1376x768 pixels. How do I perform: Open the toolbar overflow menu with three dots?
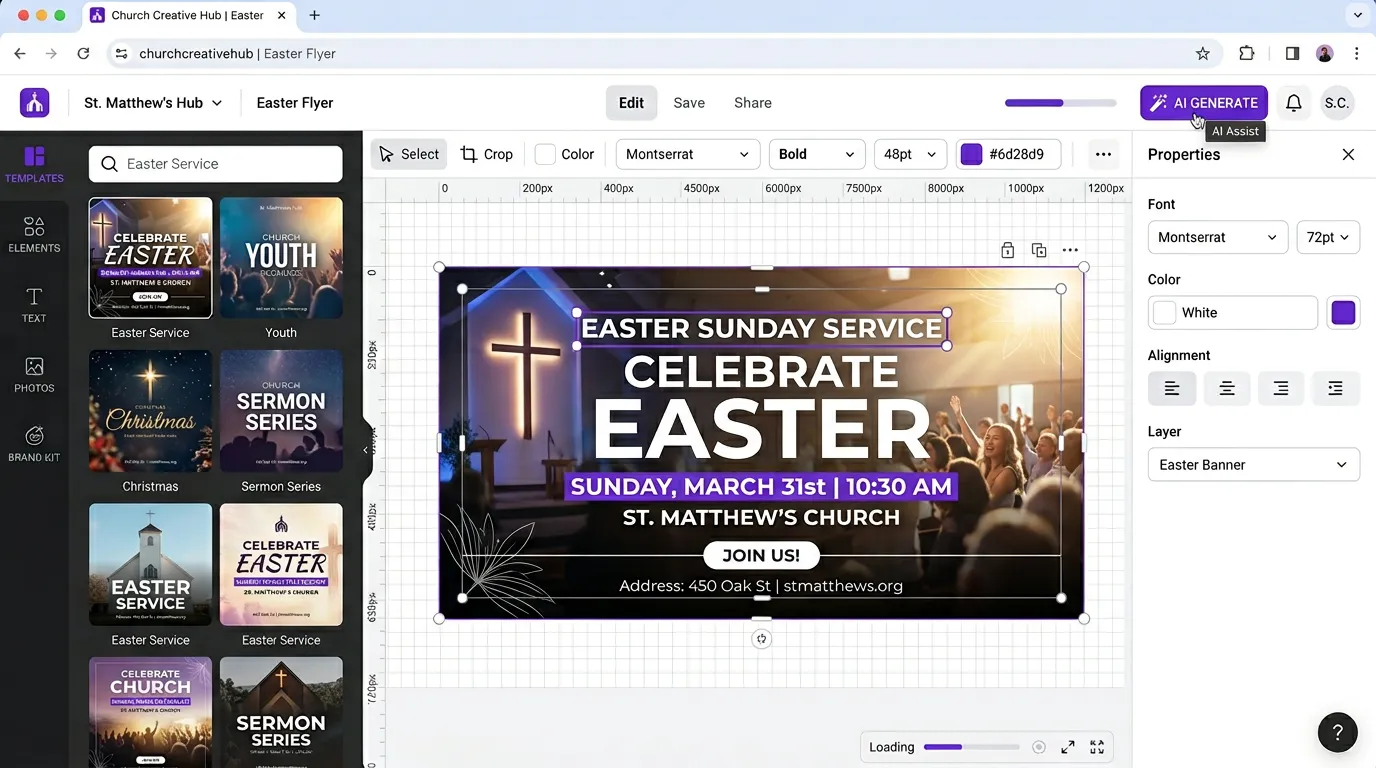tap(1103, 154)
